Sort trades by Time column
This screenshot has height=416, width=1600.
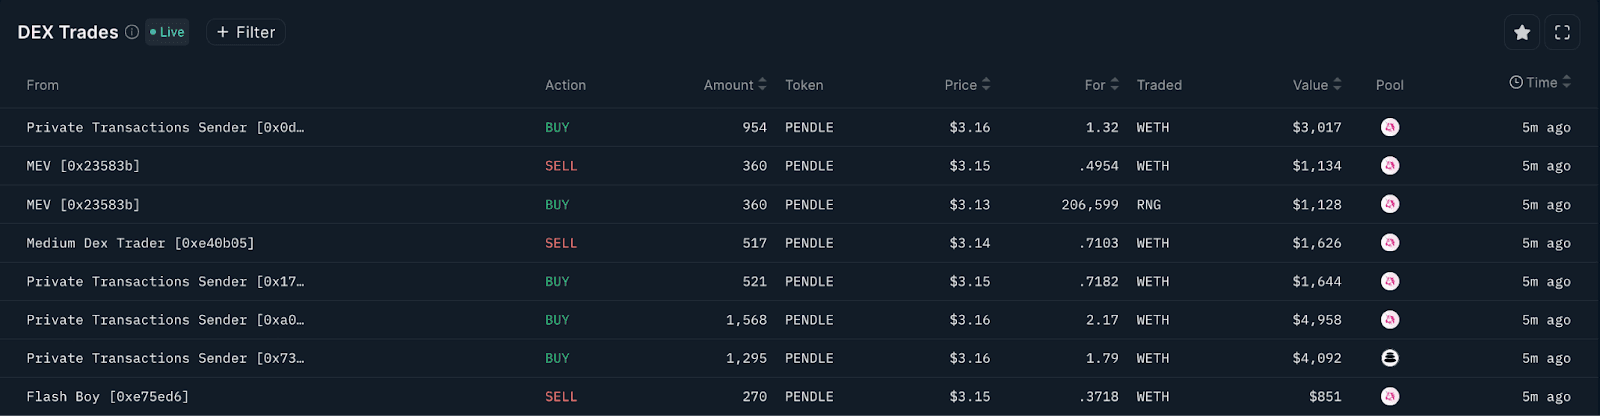tap(1540, 83)
